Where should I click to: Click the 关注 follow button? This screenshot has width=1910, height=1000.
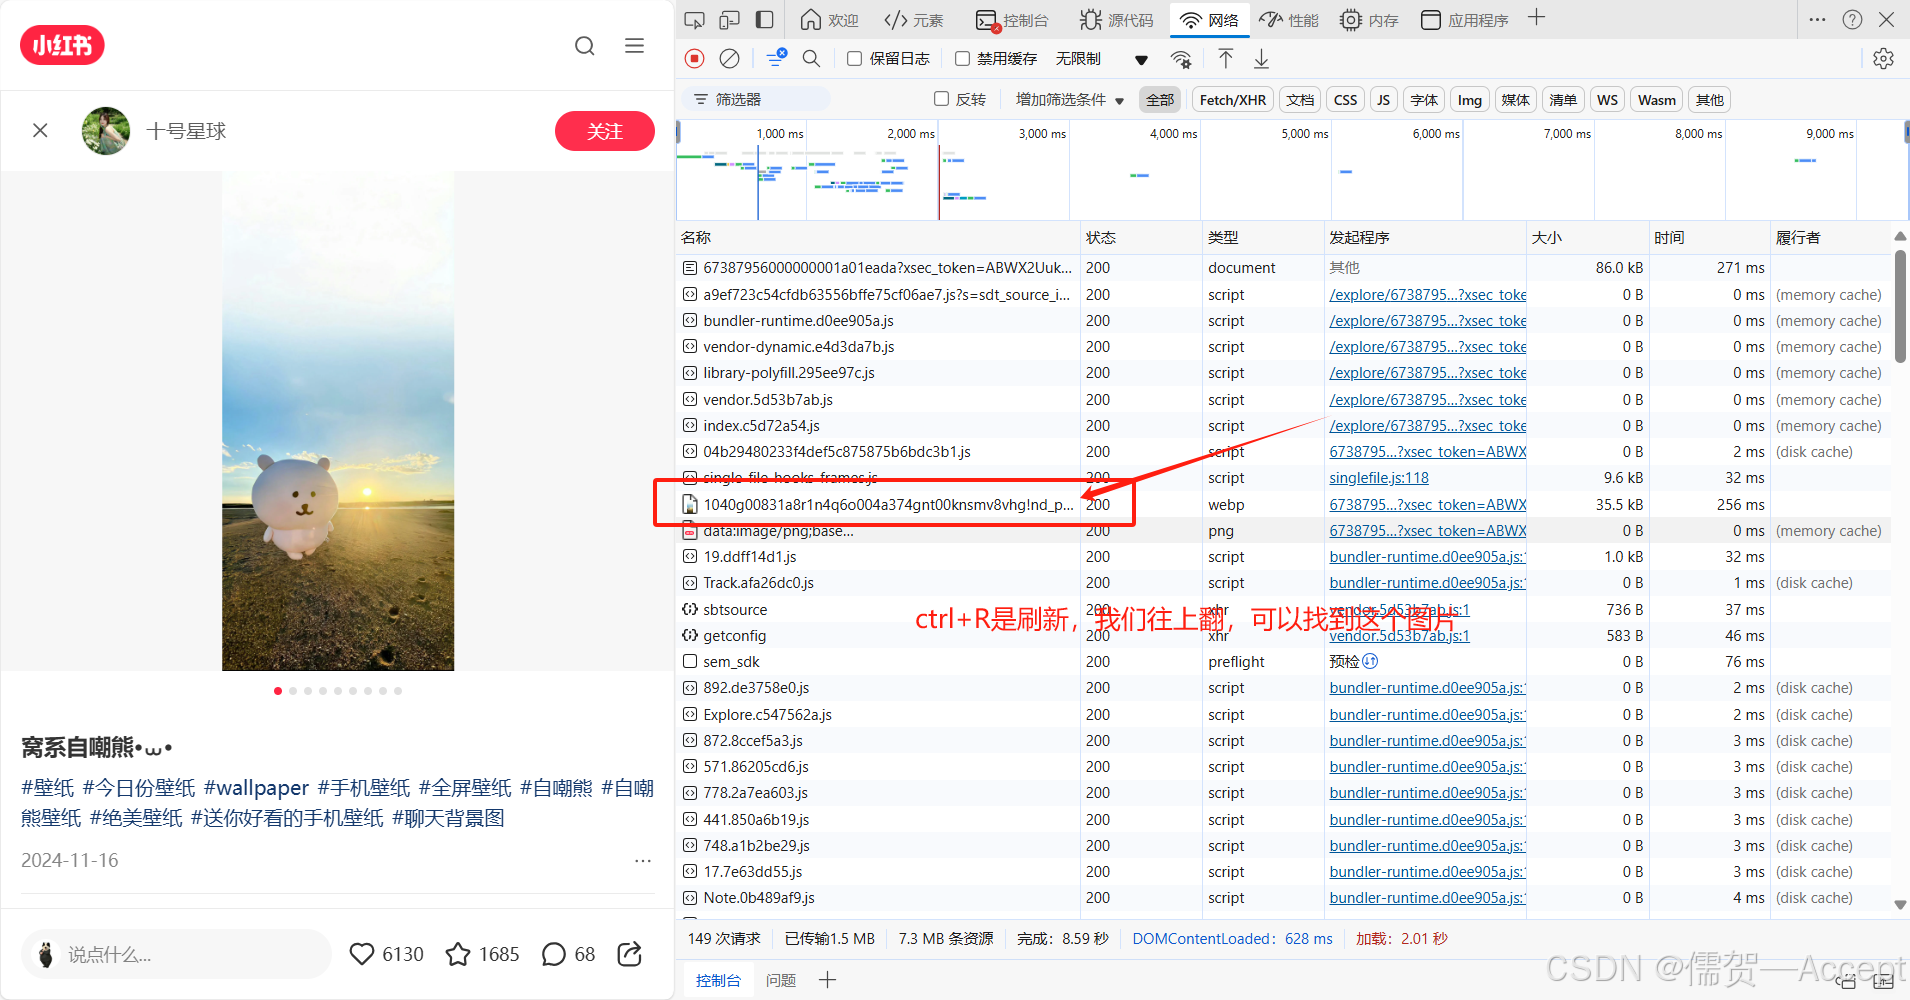(604, 131)
